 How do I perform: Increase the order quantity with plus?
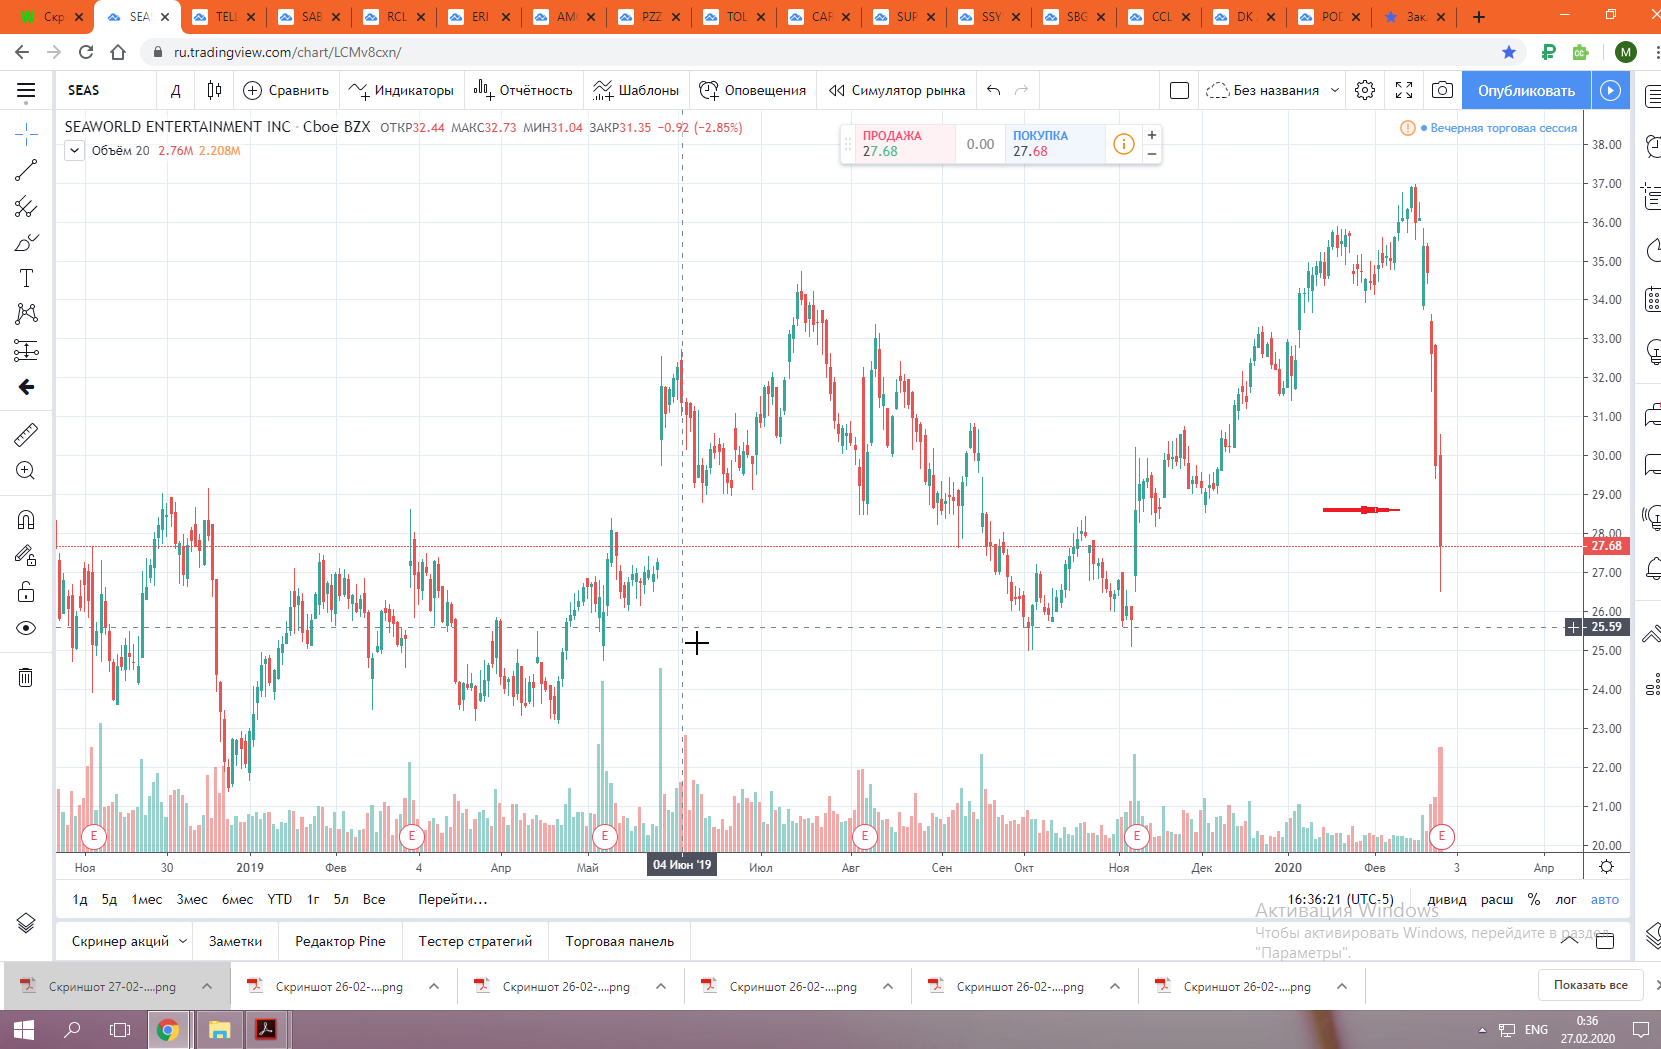tap(1152, 135)
